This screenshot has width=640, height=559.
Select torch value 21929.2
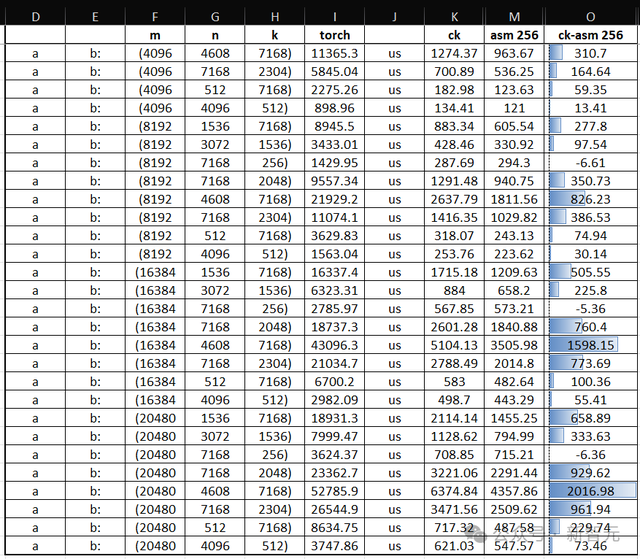[x=335, y=199]
